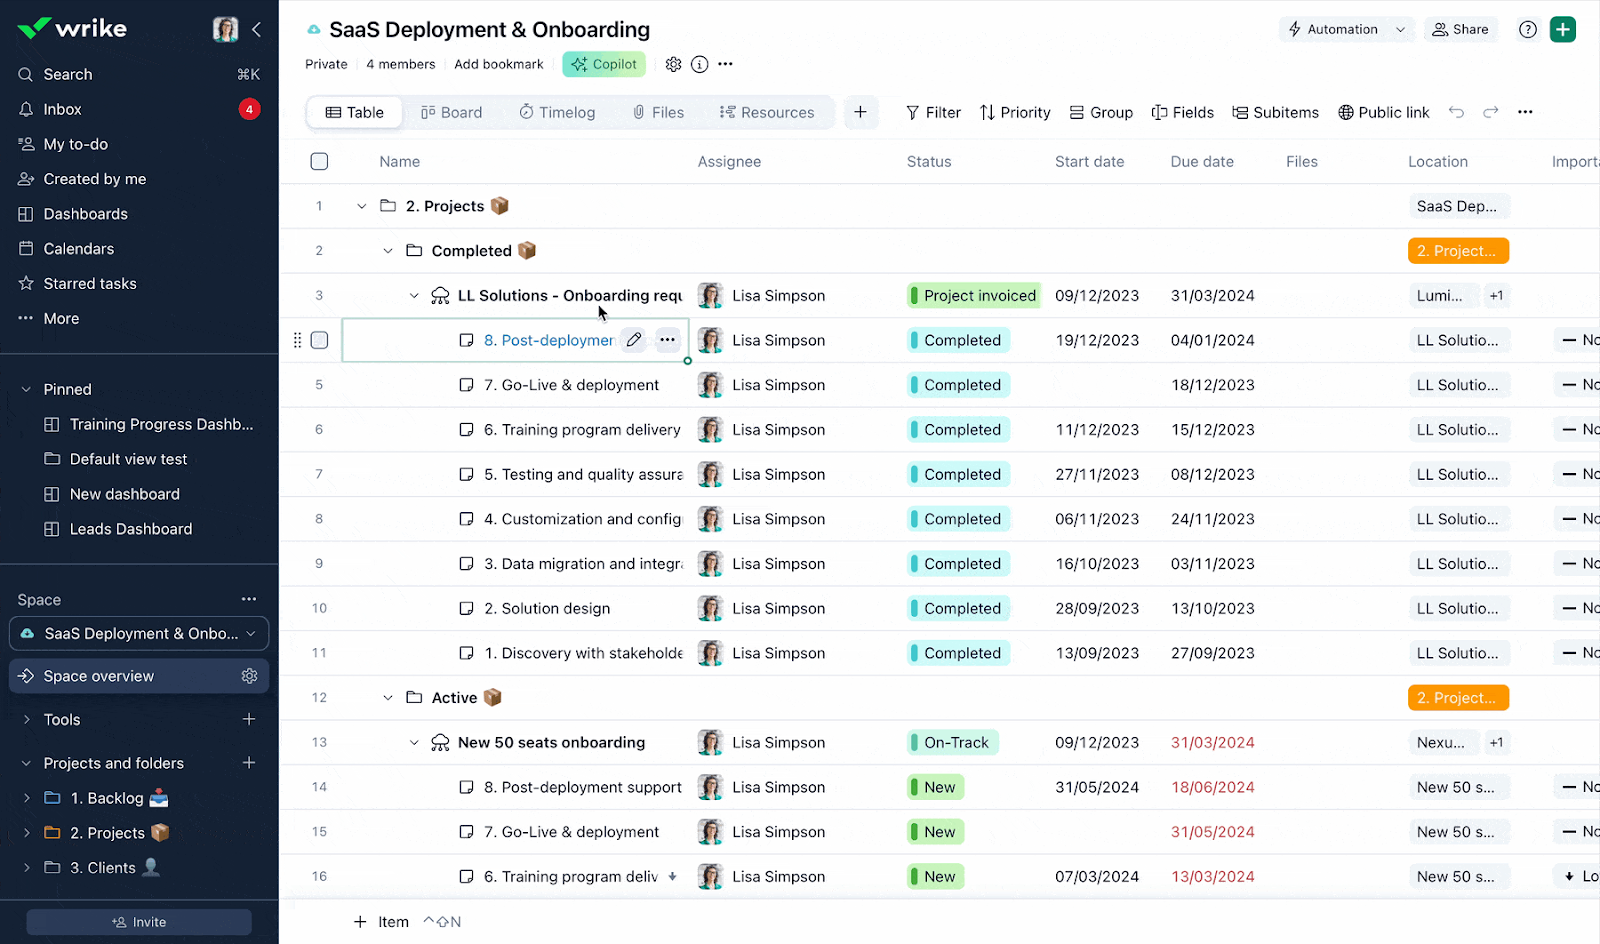Click the Project invoiced status badge
This screenshot has height=944, width=1600.
pyautogui.click(x=973, y=295)
